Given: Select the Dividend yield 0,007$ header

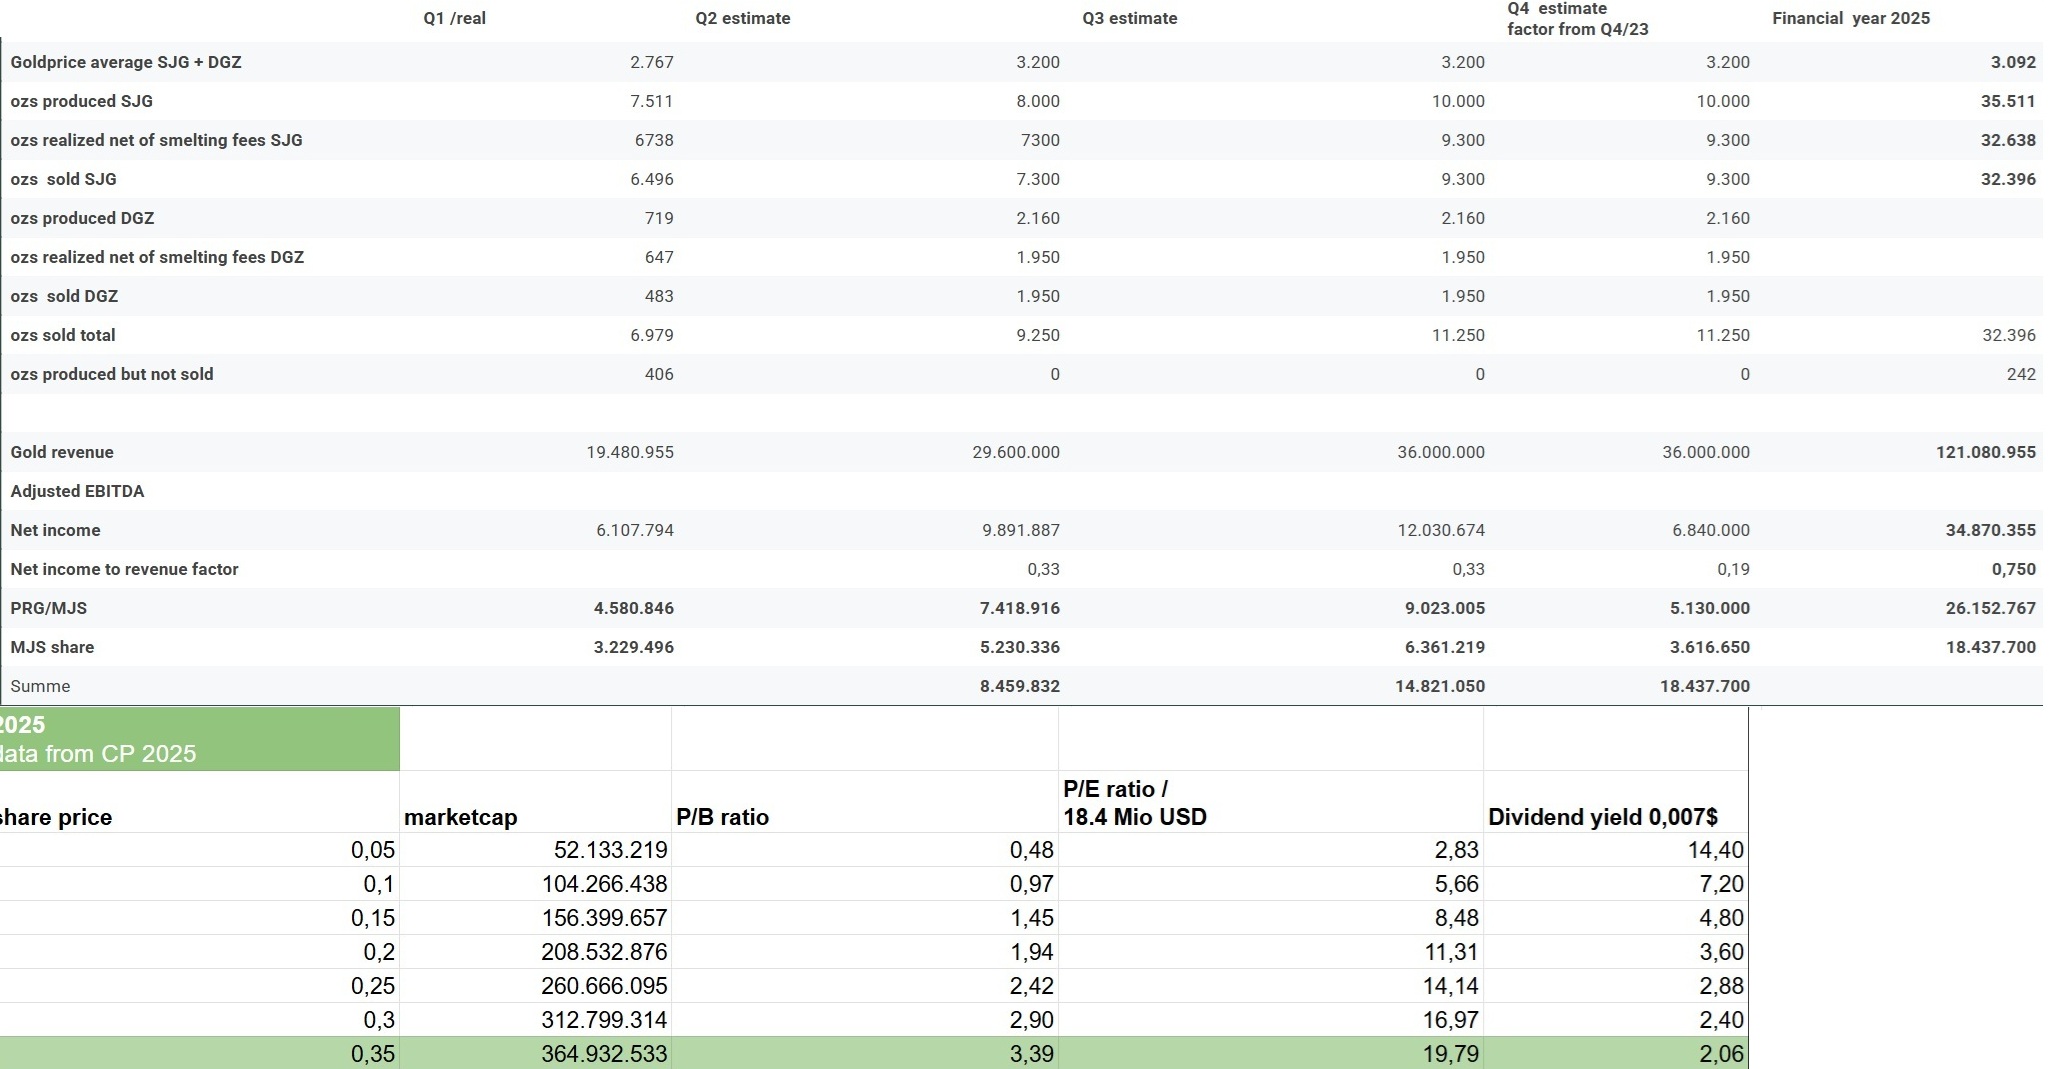Looking at the screenshot, I should coord(1603,817).
